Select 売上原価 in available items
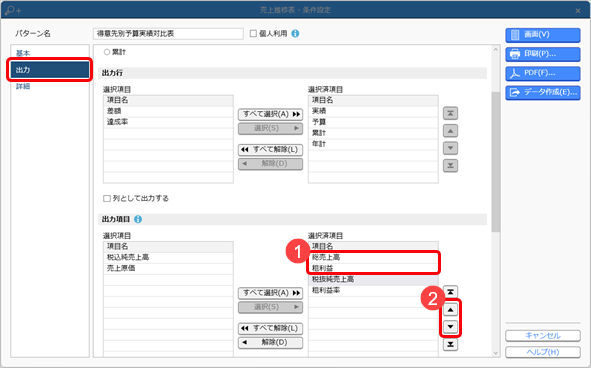Viewport: 591px width, 368px height. coord(168,268)
